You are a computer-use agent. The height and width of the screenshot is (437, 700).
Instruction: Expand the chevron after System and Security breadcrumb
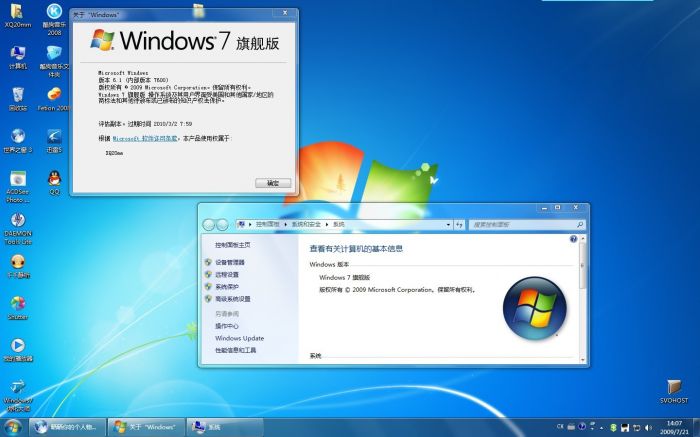pyautogui.click(x=327, y=225)
